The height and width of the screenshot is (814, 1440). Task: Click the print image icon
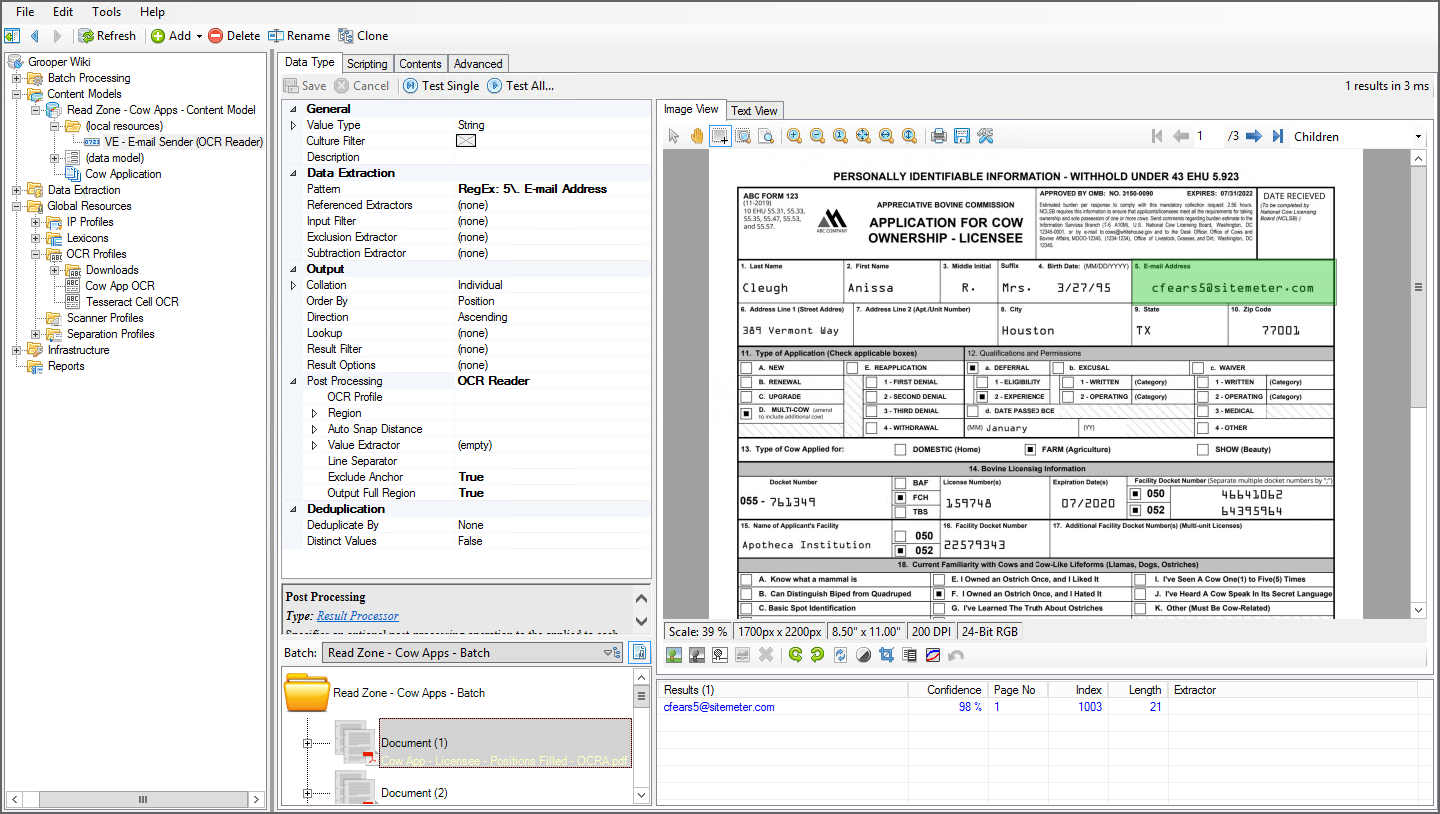tap(938, 136)
